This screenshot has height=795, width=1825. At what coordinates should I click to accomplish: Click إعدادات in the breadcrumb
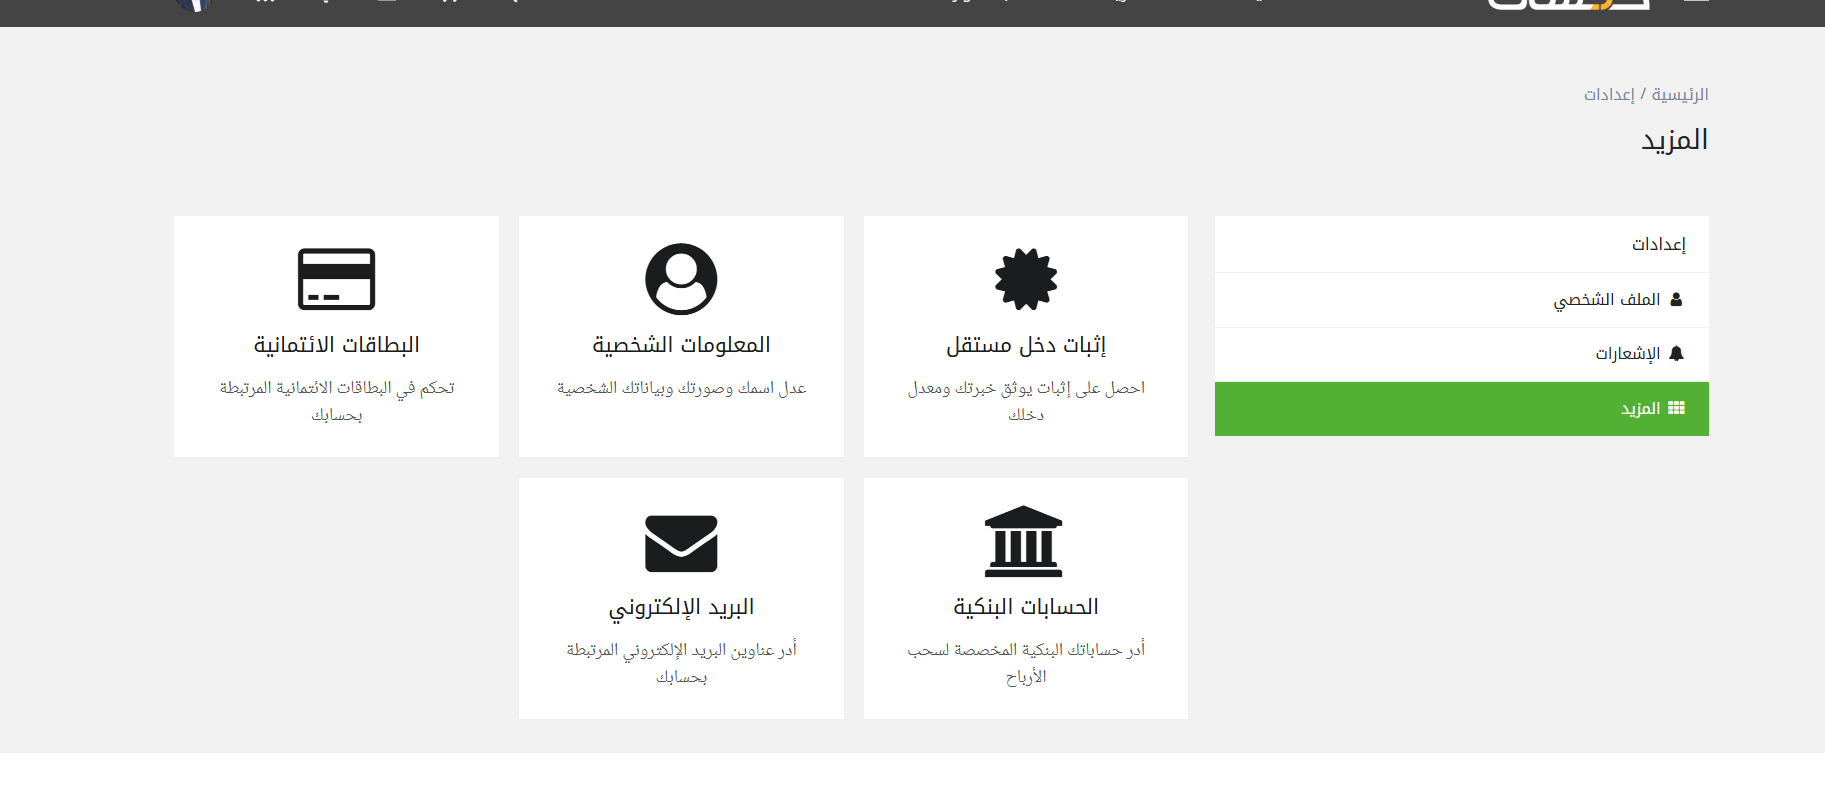[1609, 94]
